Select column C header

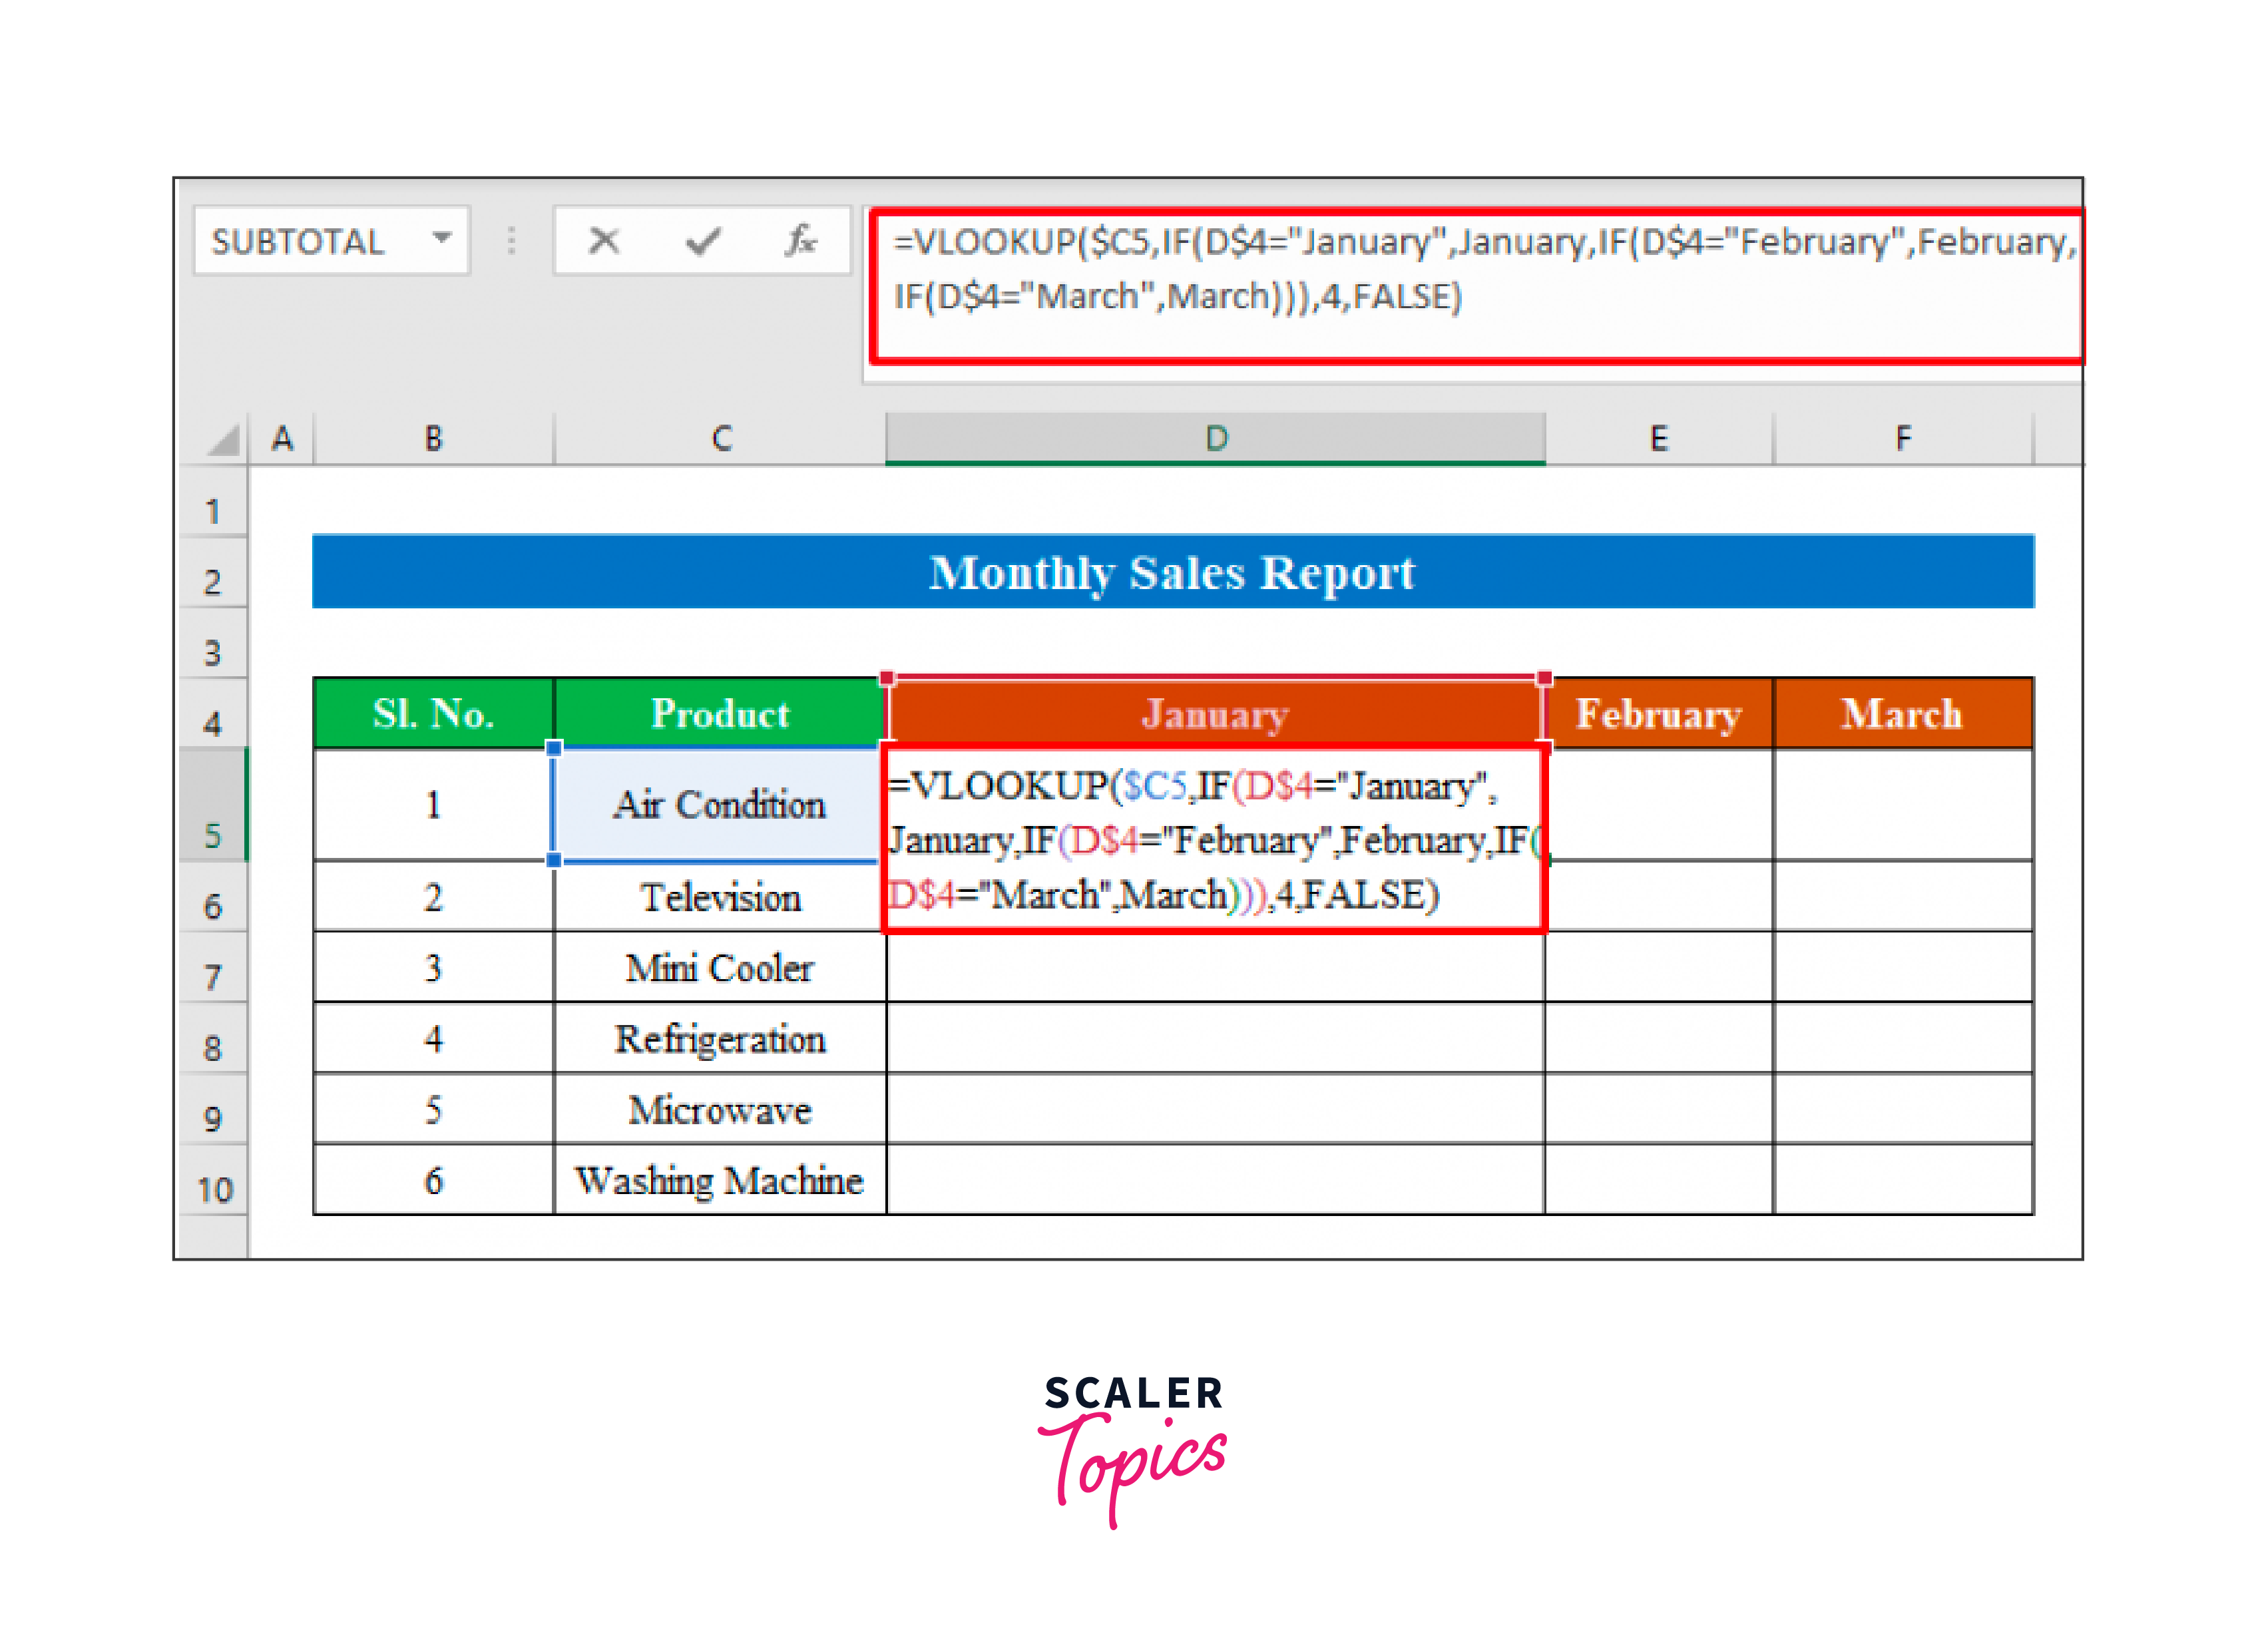(720, 438)
